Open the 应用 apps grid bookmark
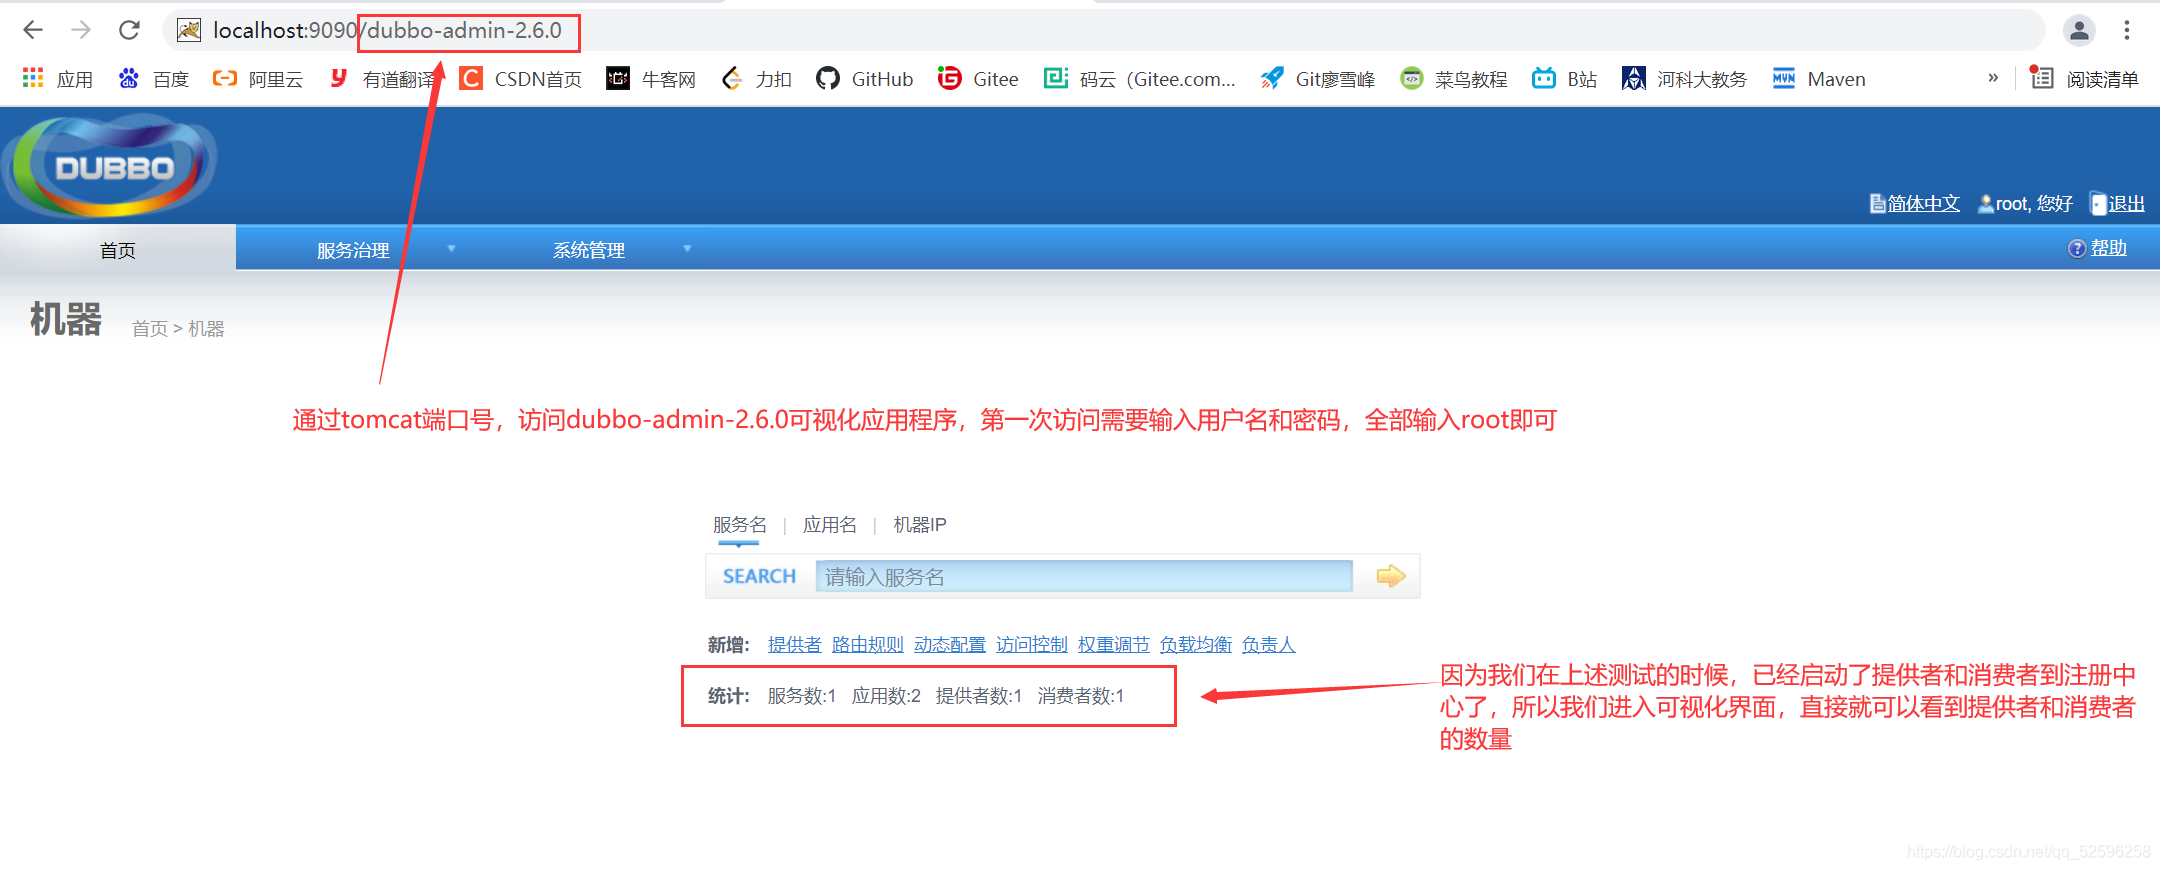 click(x=57, y=78)
